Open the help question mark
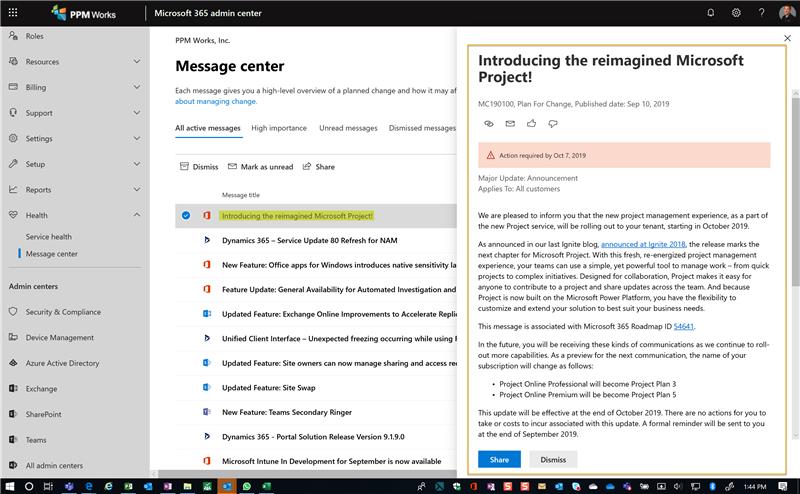 point(761,13)
